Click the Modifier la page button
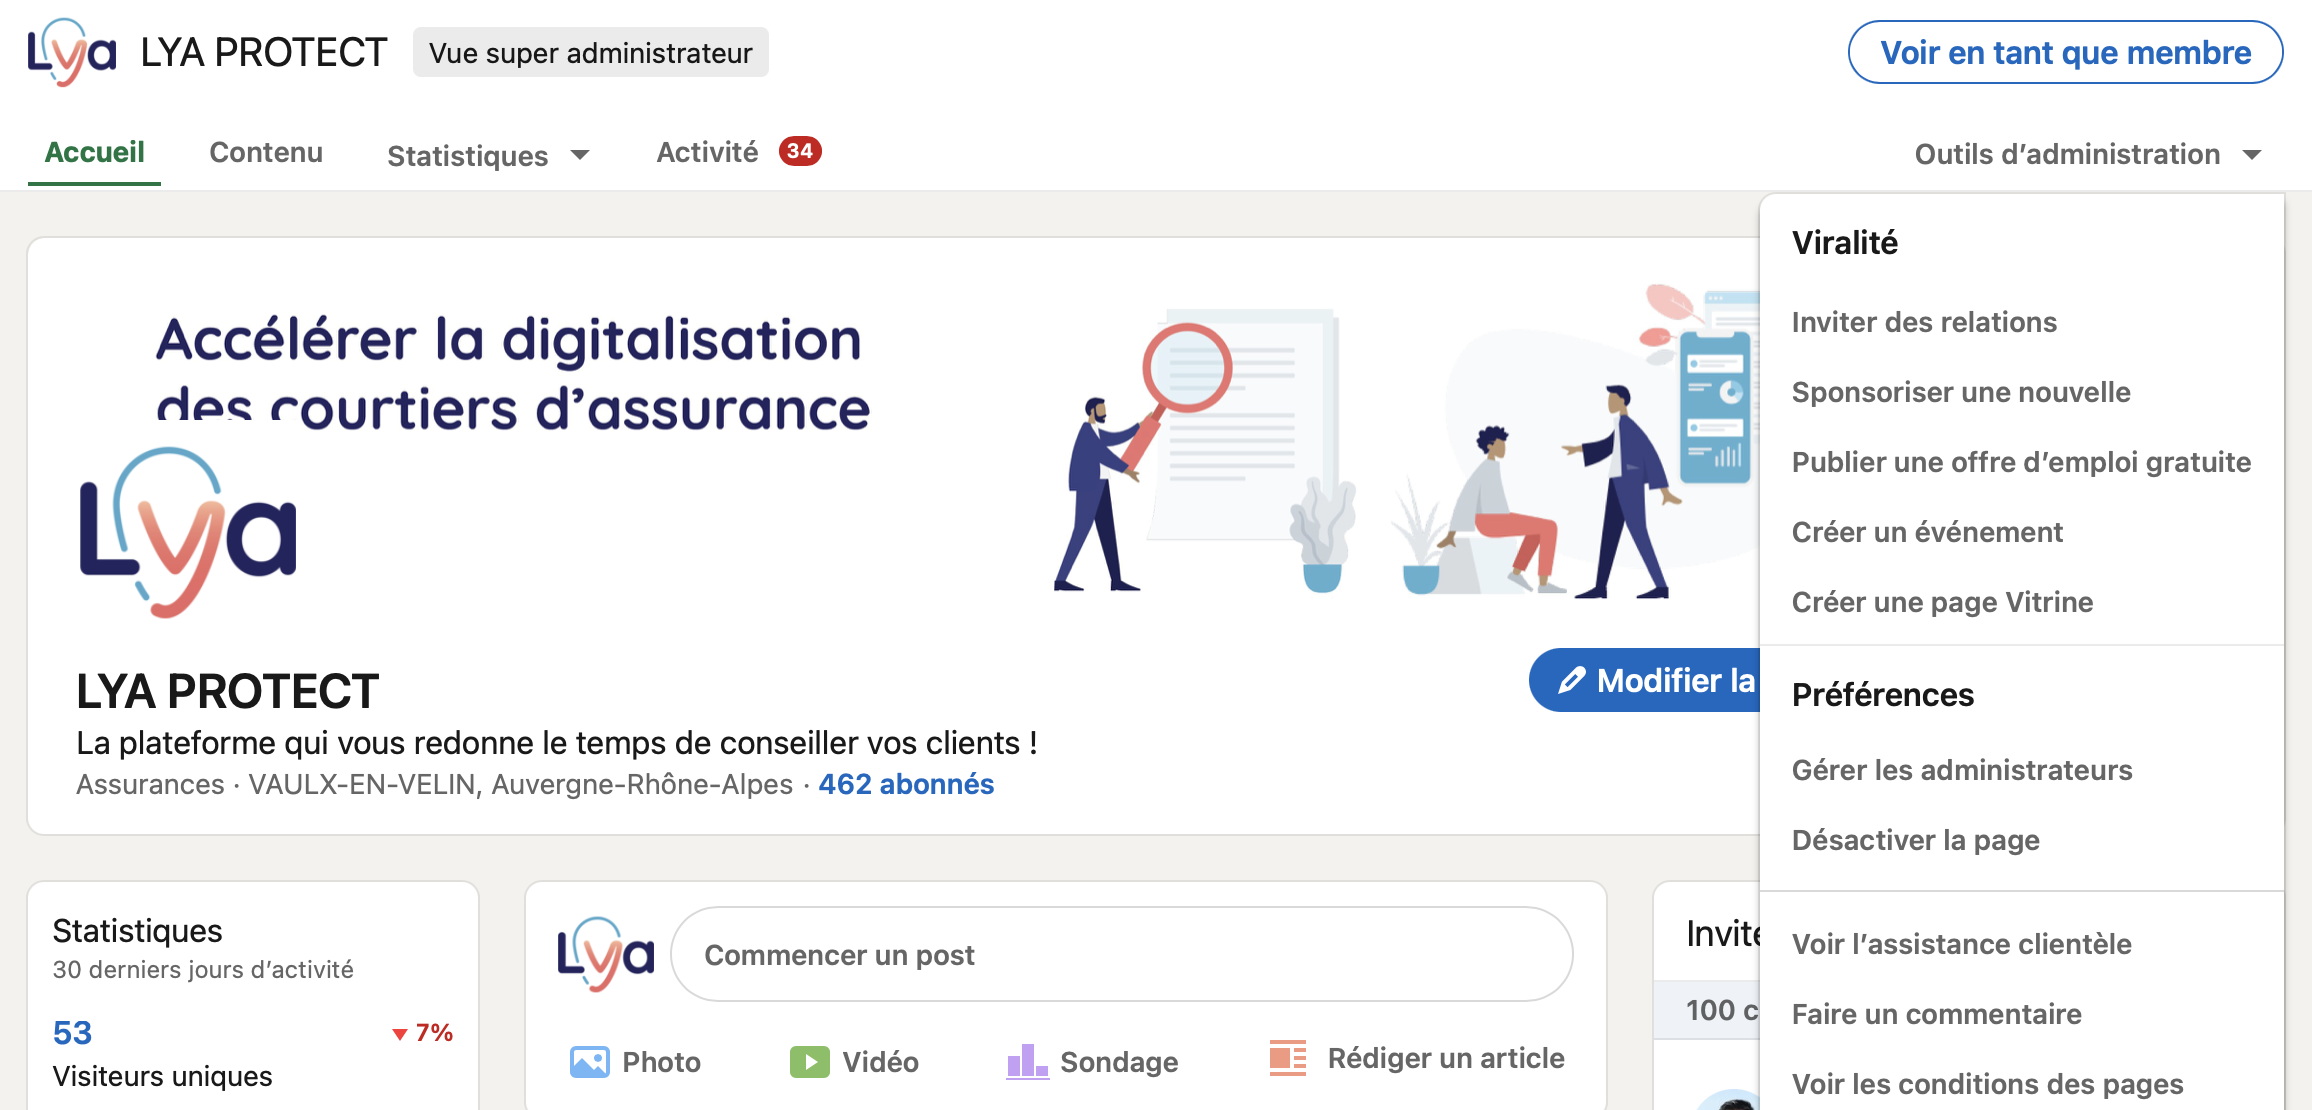 click(x=1645, y=680)
